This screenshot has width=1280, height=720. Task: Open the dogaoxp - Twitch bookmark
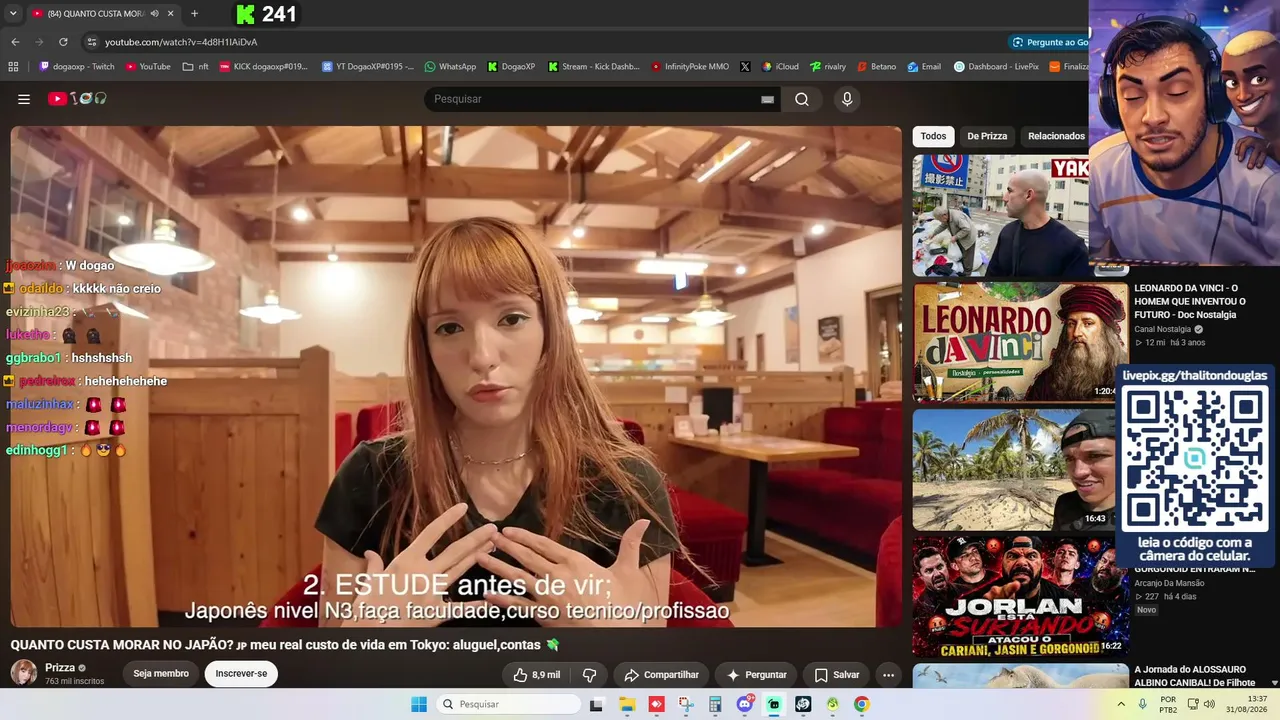click(x=77, y=67)
